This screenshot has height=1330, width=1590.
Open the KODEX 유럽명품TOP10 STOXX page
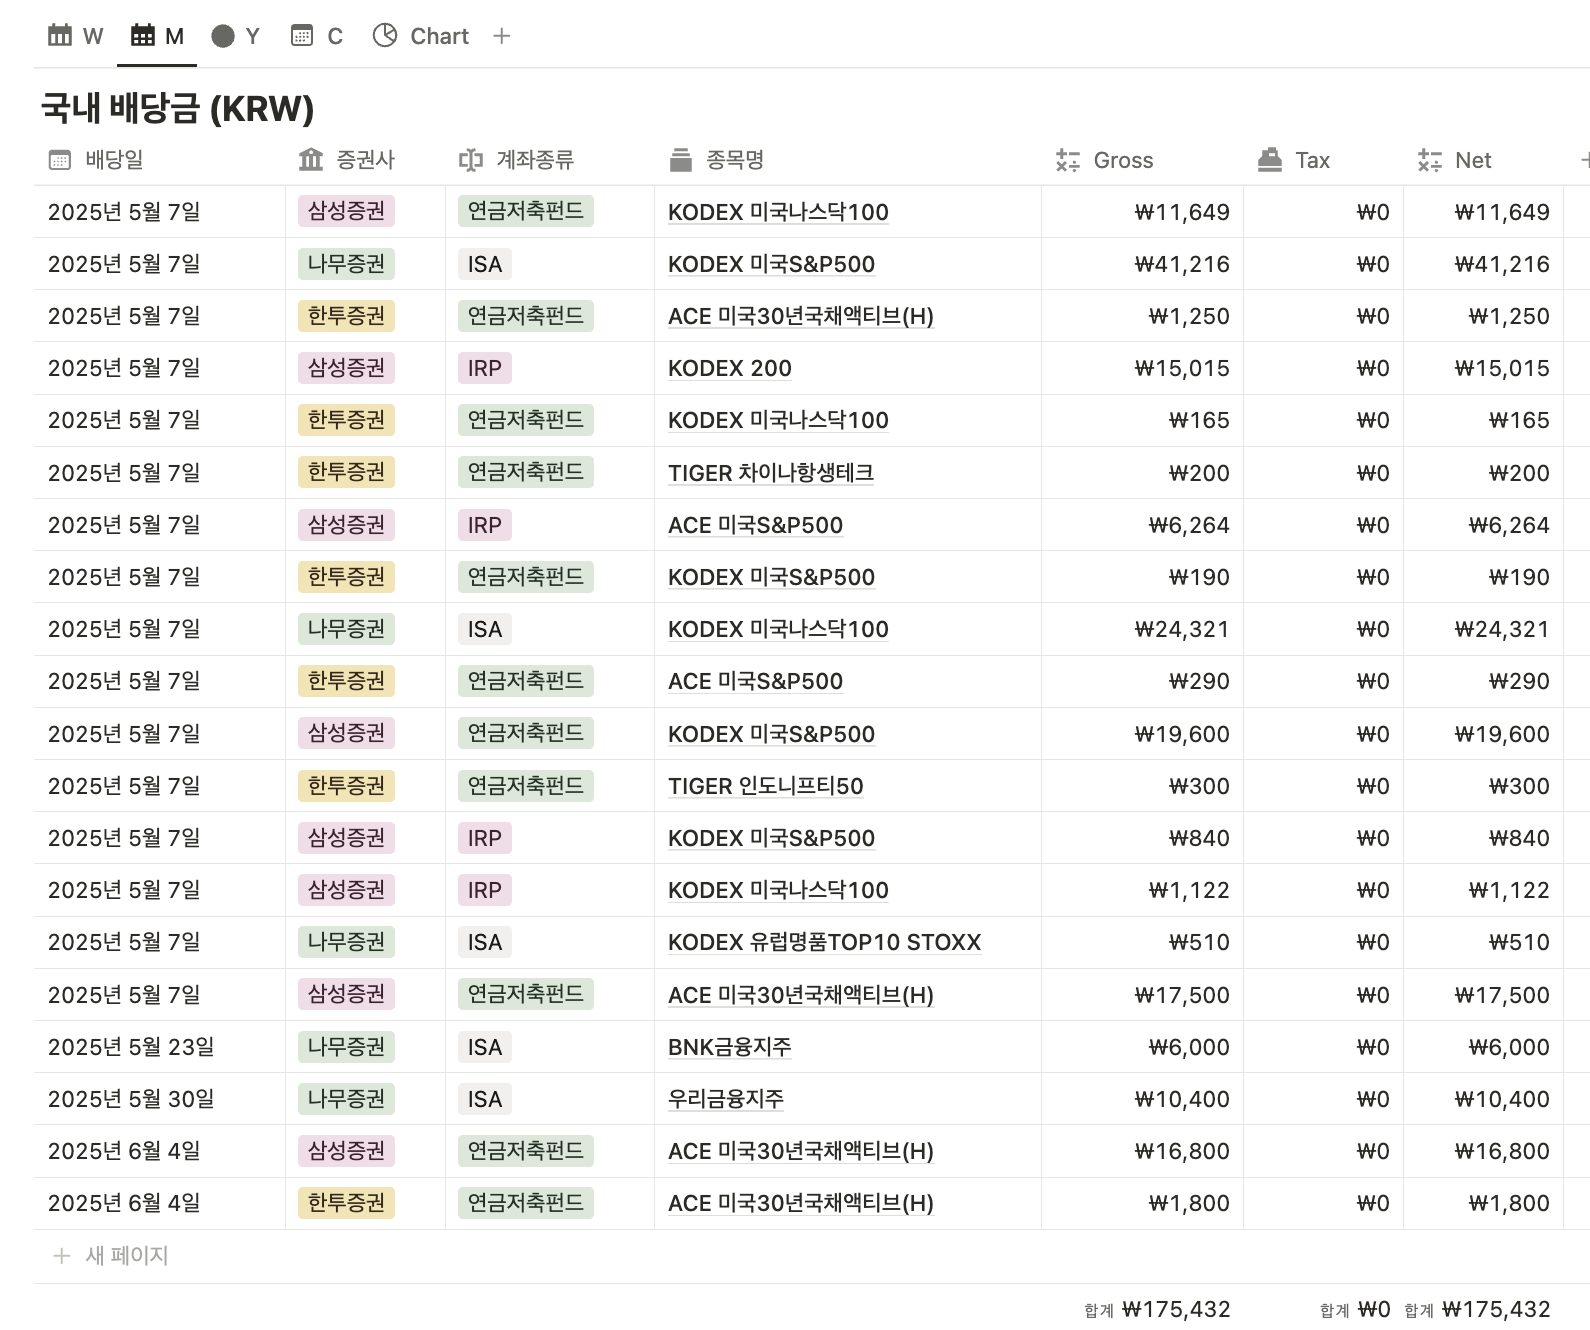point(825,943)
